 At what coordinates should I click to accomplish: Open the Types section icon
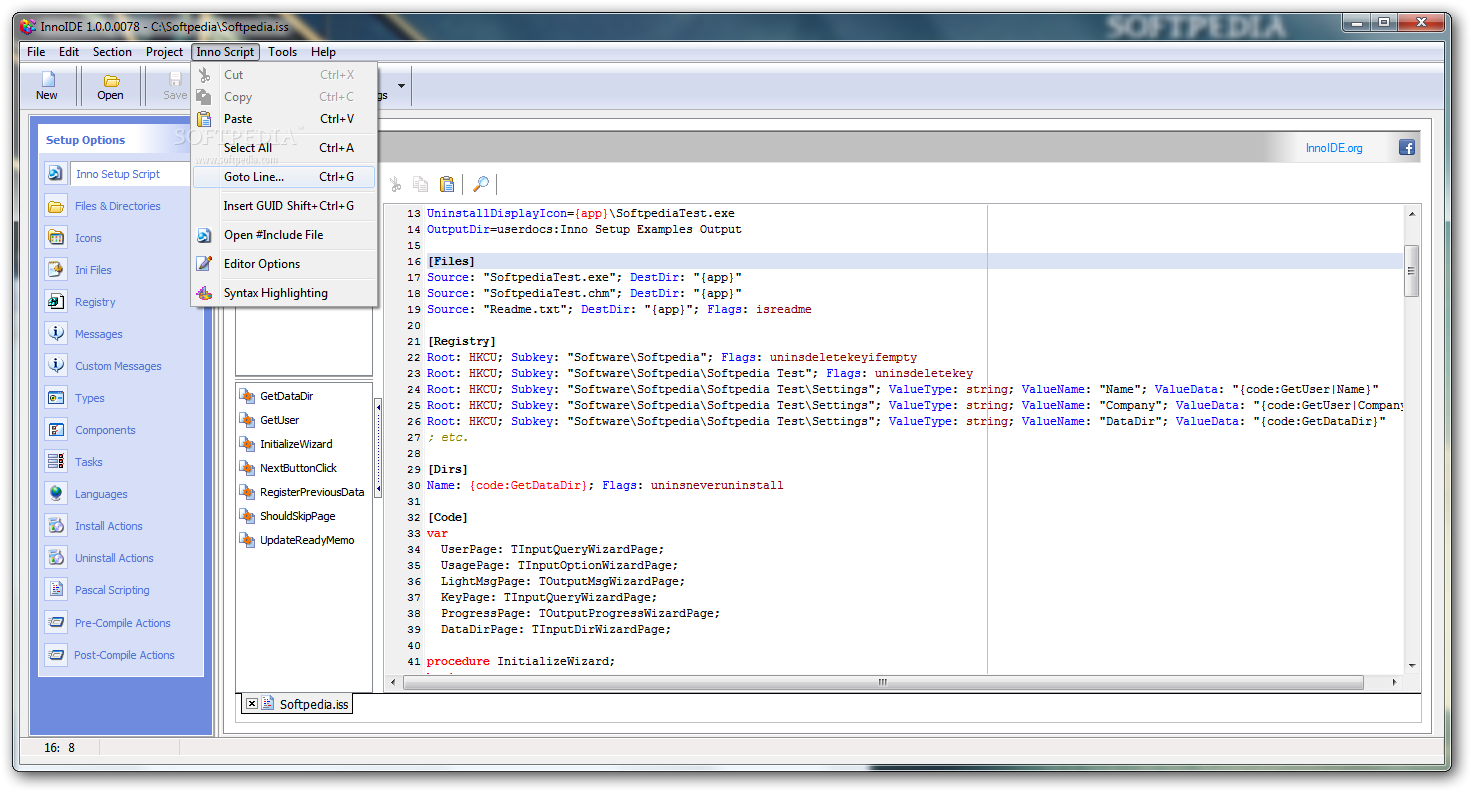click(56, 398)
